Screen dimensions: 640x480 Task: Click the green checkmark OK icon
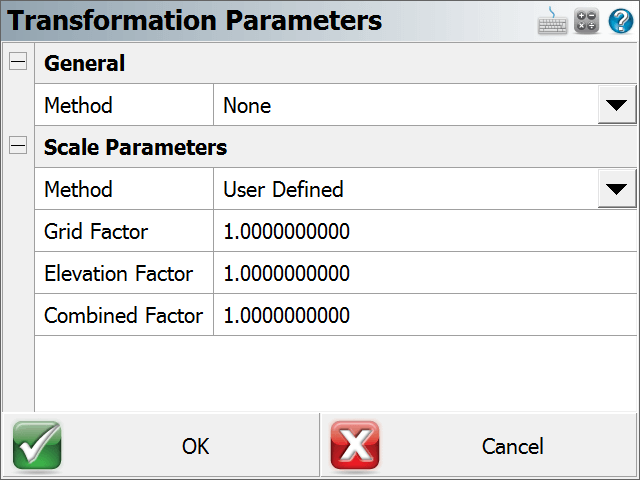[37, 446]
